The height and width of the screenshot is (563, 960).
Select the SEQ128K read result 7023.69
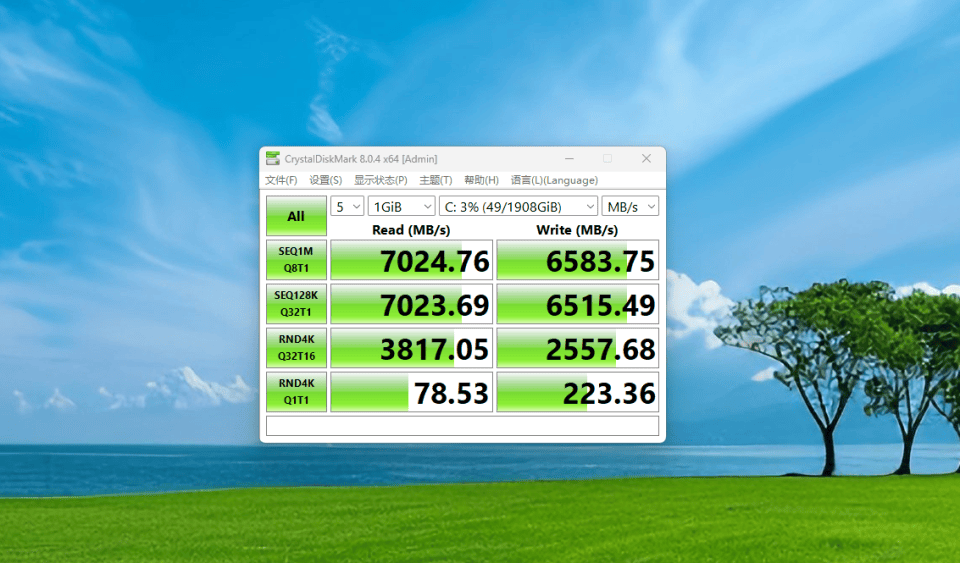(411, 304)
